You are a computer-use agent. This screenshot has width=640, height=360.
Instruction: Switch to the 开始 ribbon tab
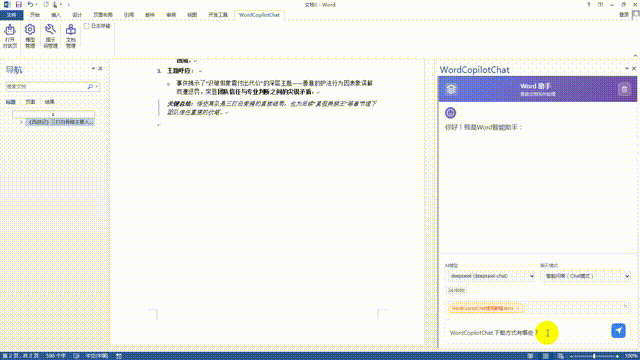35,15
